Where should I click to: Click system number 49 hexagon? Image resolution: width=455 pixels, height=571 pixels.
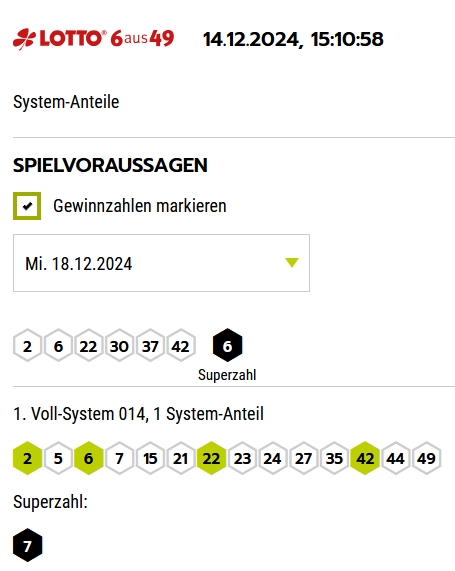click(426, 458)
